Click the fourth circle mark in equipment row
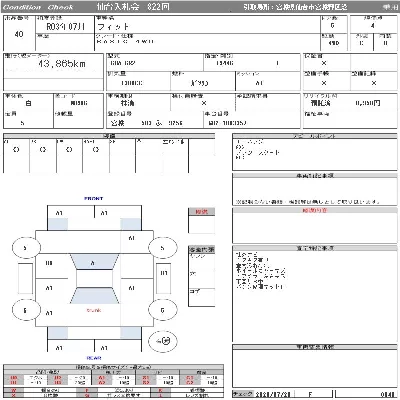 coord(96,150)
